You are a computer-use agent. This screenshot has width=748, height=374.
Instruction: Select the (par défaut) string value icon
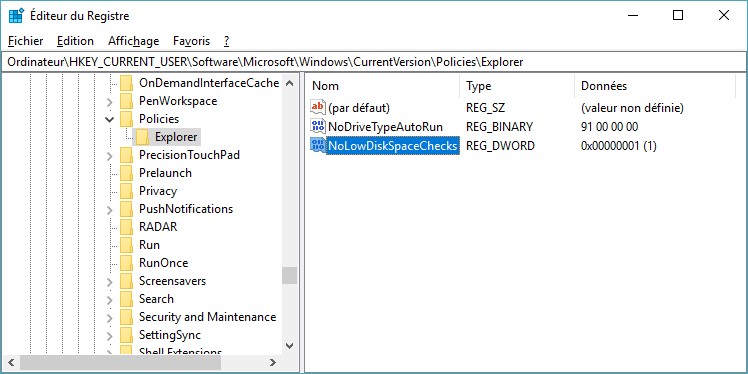[x=318, y=108]
